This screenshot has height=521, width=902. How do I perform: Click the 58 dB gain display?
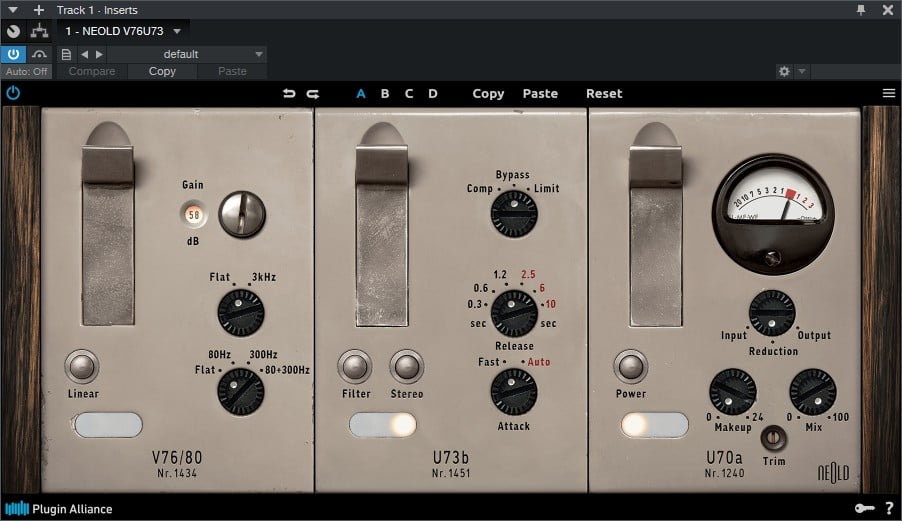click(194, 215)
